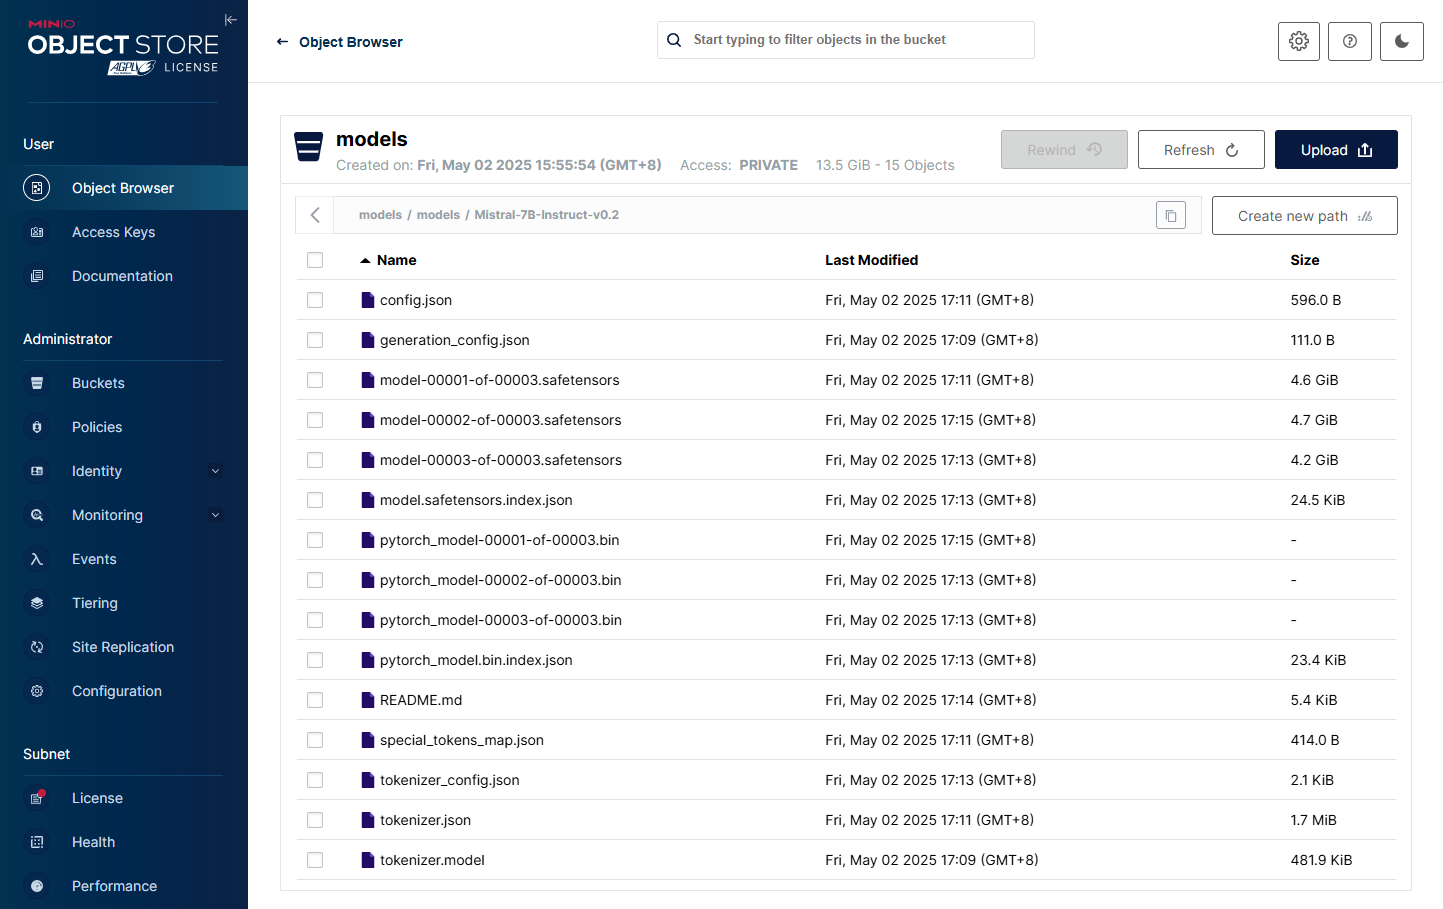Click the Upload button
Image resolution: width=1443 pixels, height=909 pixels.
tap(1336, 150)
